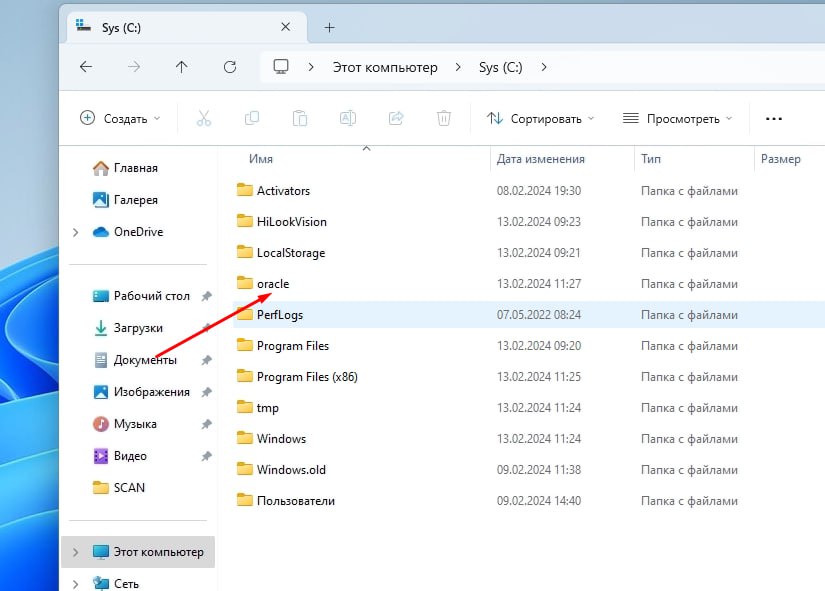Expand chevron after Sys (C:) in address bar
825x591 pixels.
tap(544, 67)
